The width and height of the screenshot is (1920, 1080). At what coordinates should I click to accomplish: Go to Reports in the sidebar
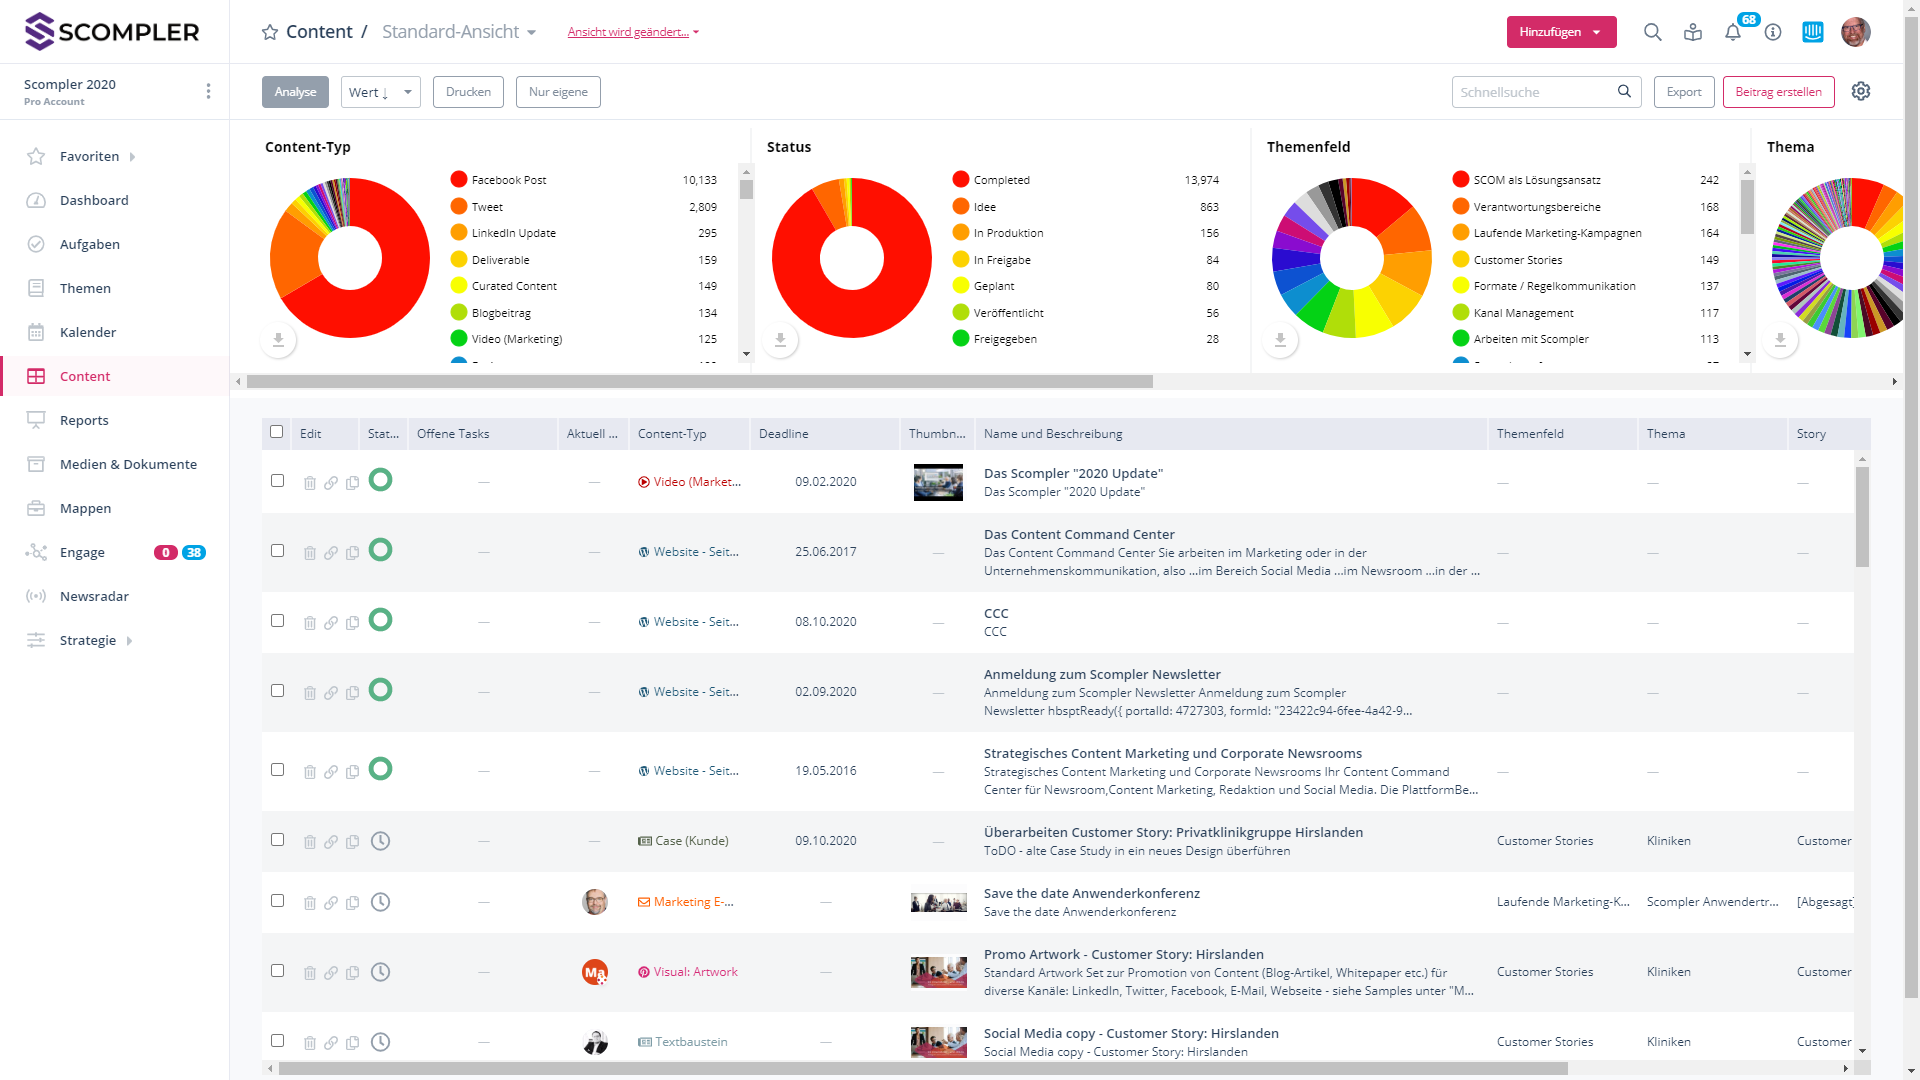[84, 420]
